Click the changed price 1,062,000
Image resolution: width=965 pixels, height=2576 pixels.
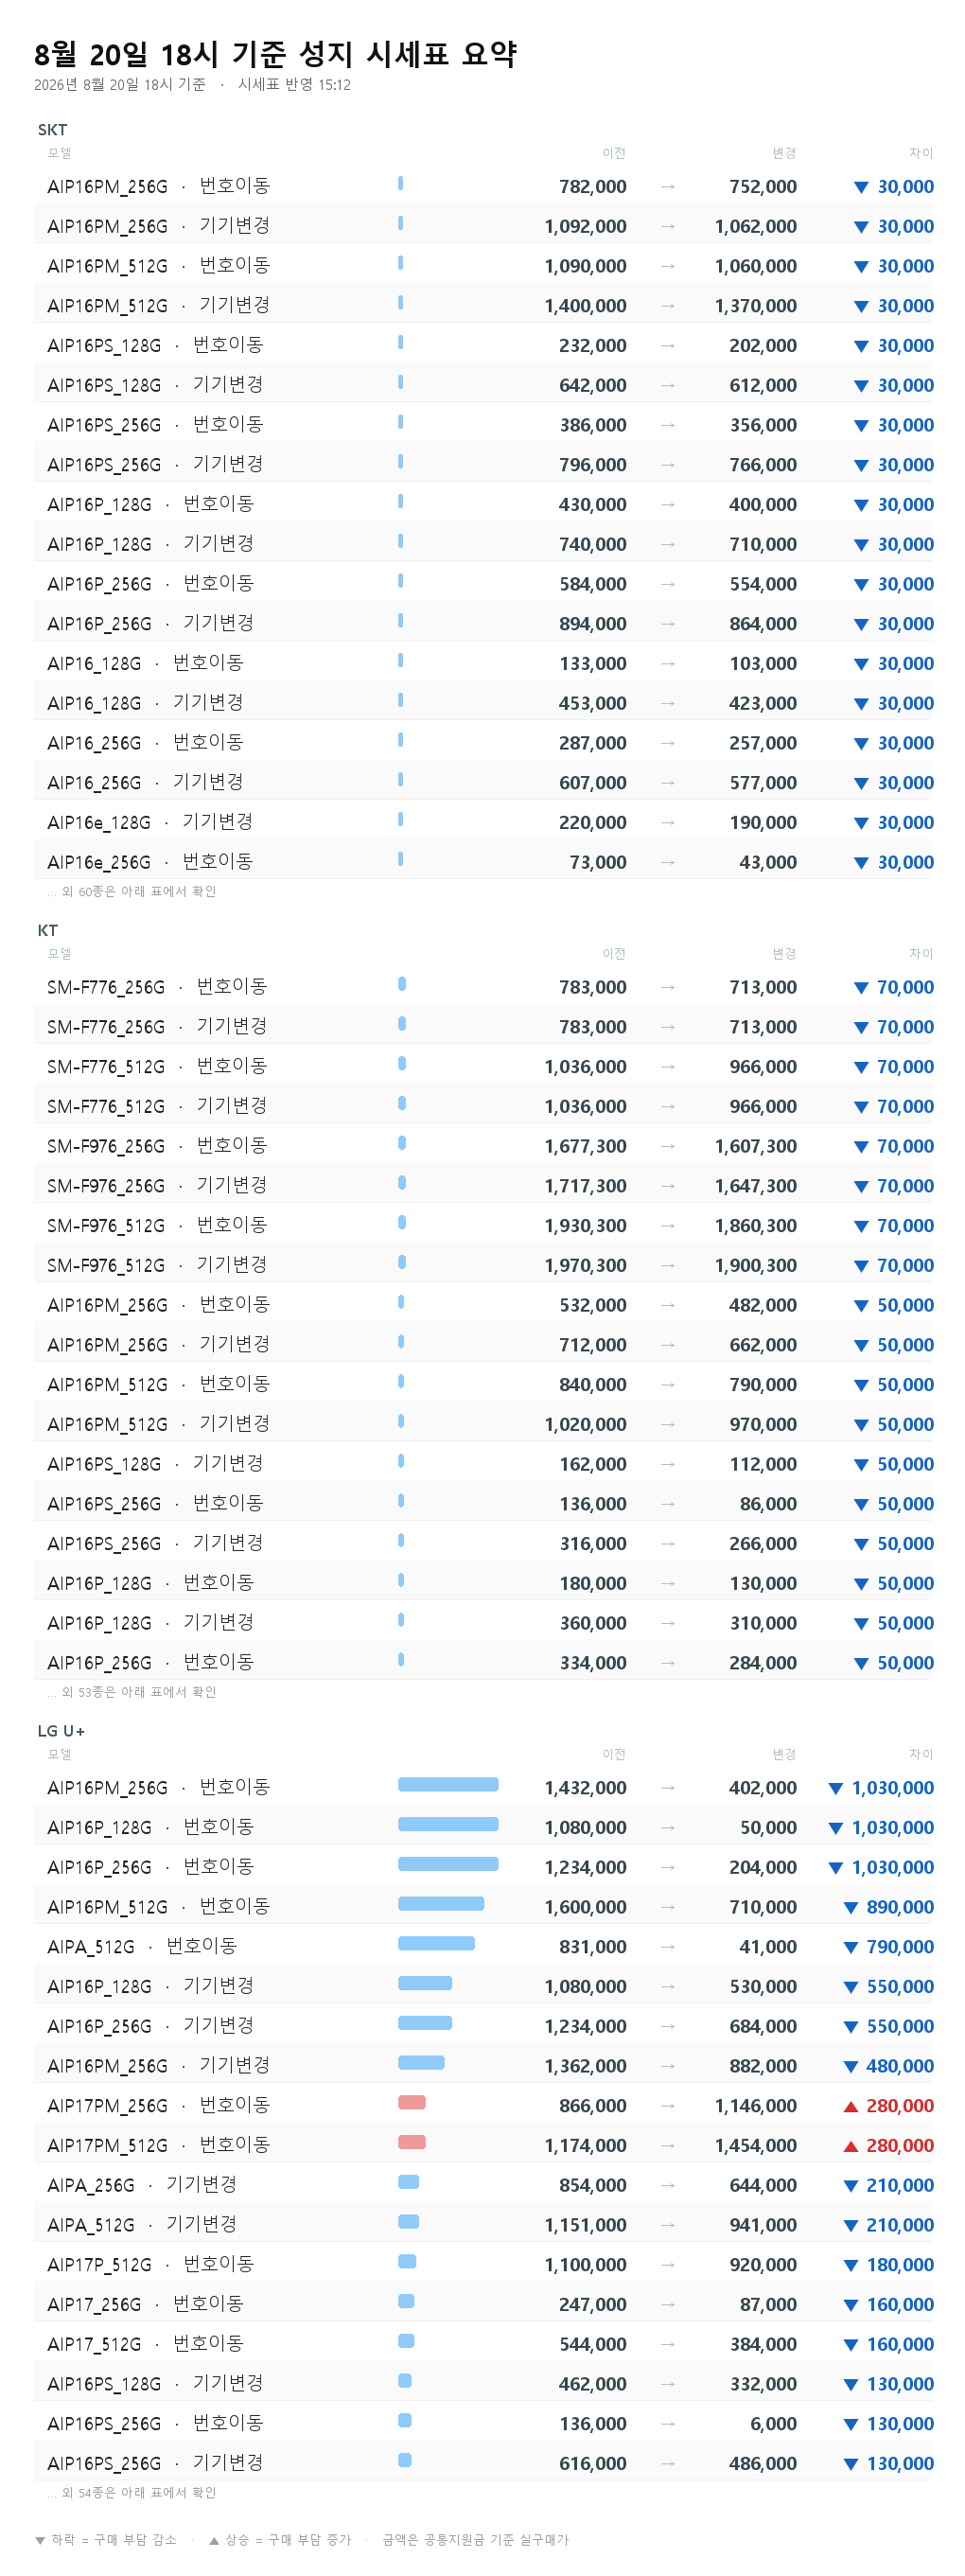click(x=756, y=227)
